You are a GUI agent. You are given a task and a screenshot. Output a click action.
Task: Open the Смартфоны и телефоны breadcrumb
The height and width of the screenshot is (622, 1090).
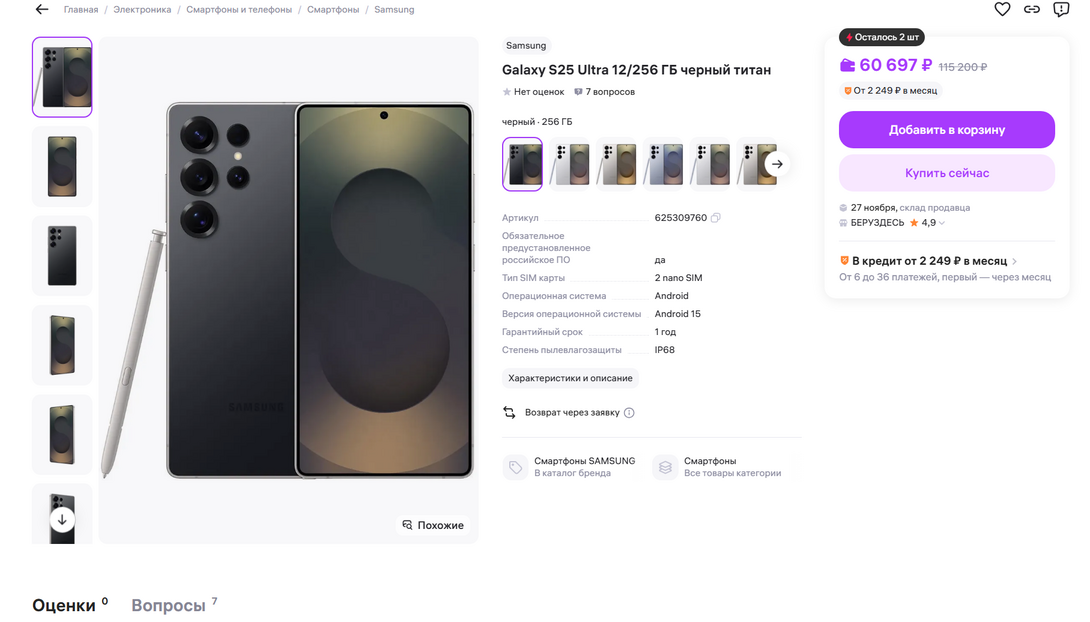pyautogui.click(x=239, y=9)
